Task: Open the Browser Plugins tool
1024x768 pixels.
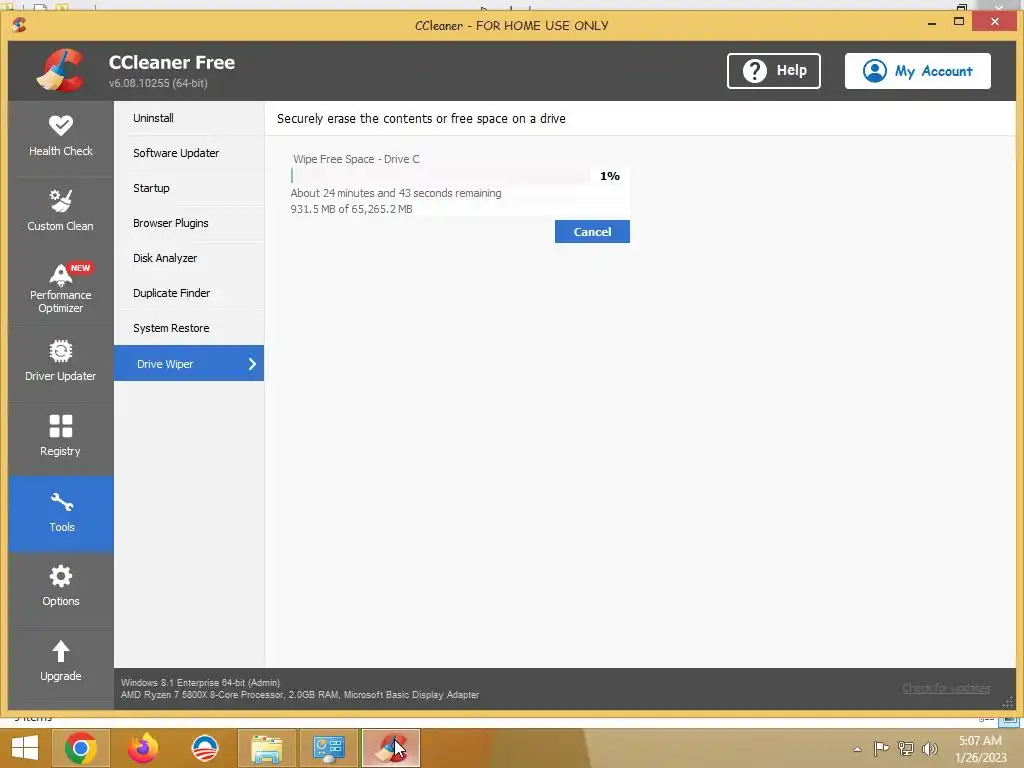Action: point(189,223)
